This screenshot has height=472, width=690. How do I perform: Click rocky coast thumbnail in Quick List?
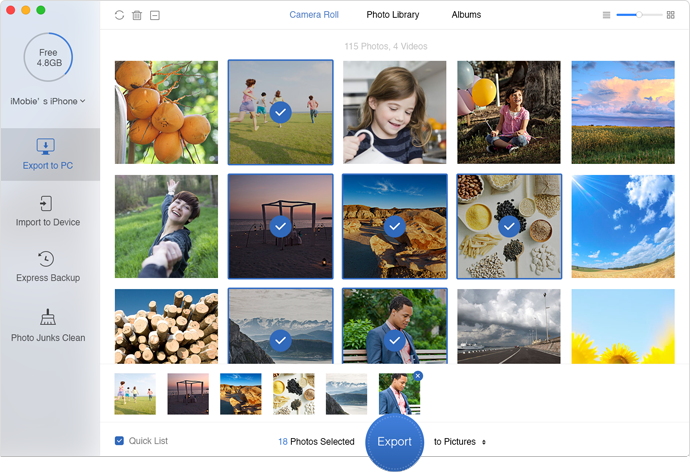click(241, 394)
